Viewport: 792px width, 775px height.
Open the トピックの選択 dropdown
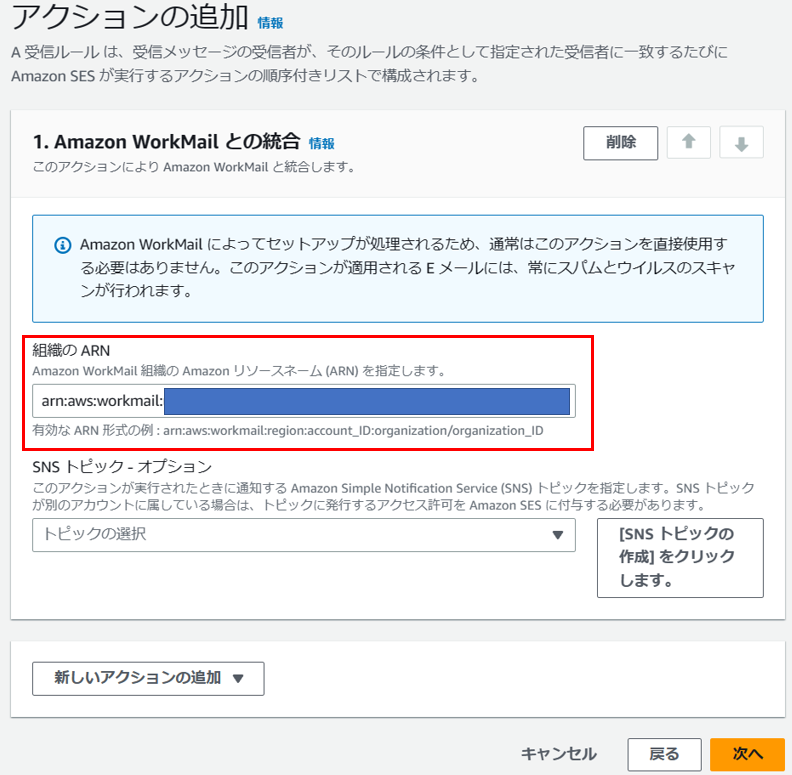tap(304, 535)
